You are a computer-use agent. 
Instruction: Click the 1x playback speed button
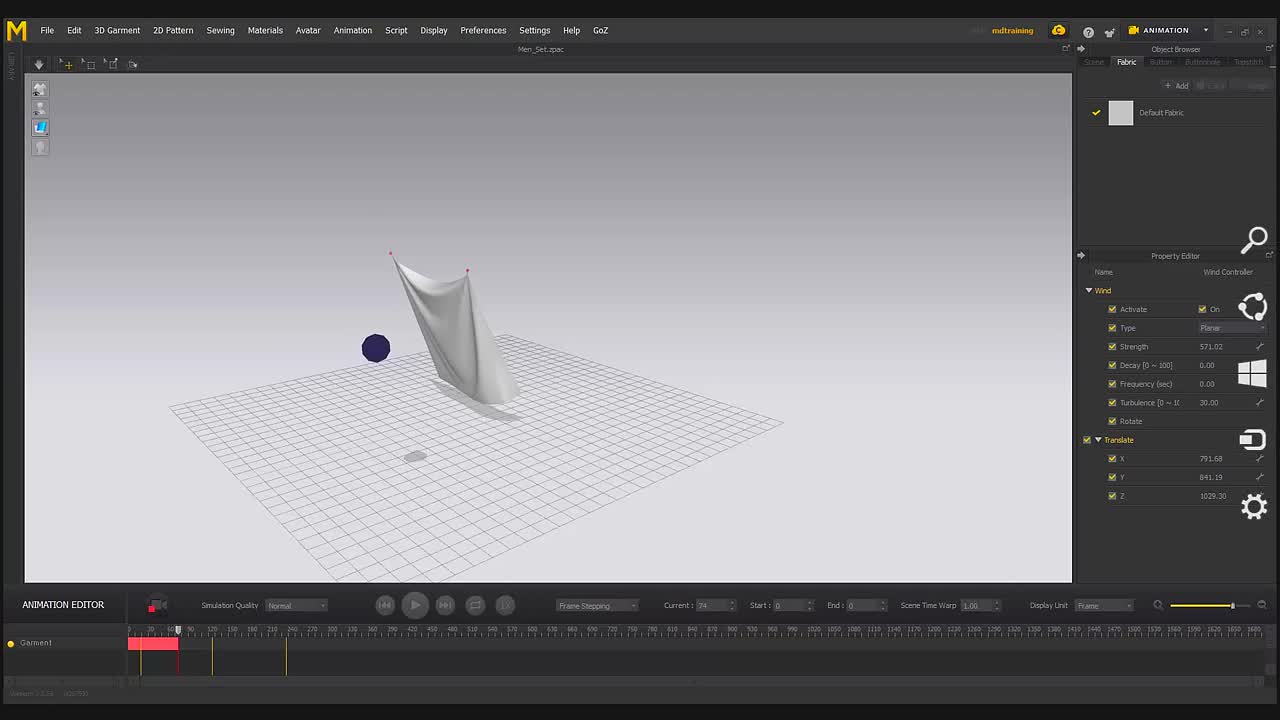pos(505,605)
